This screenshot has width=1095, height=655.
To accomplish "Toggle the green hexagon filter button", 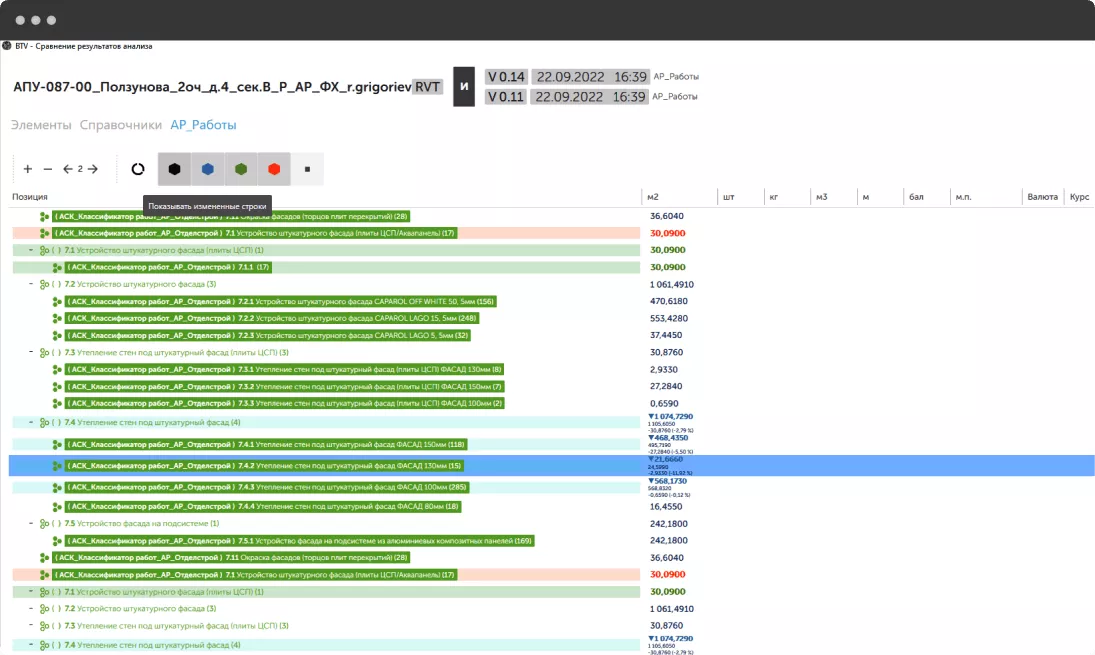I will click(x=241, y=169).
